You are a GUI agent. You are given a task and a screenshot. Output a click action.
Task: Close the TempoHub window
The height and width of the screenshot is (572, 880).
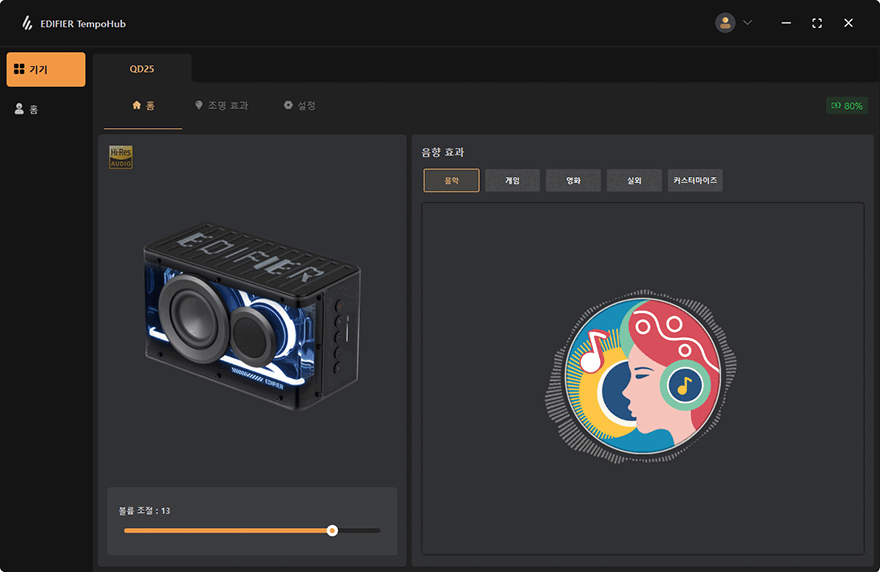pos(848,23)
